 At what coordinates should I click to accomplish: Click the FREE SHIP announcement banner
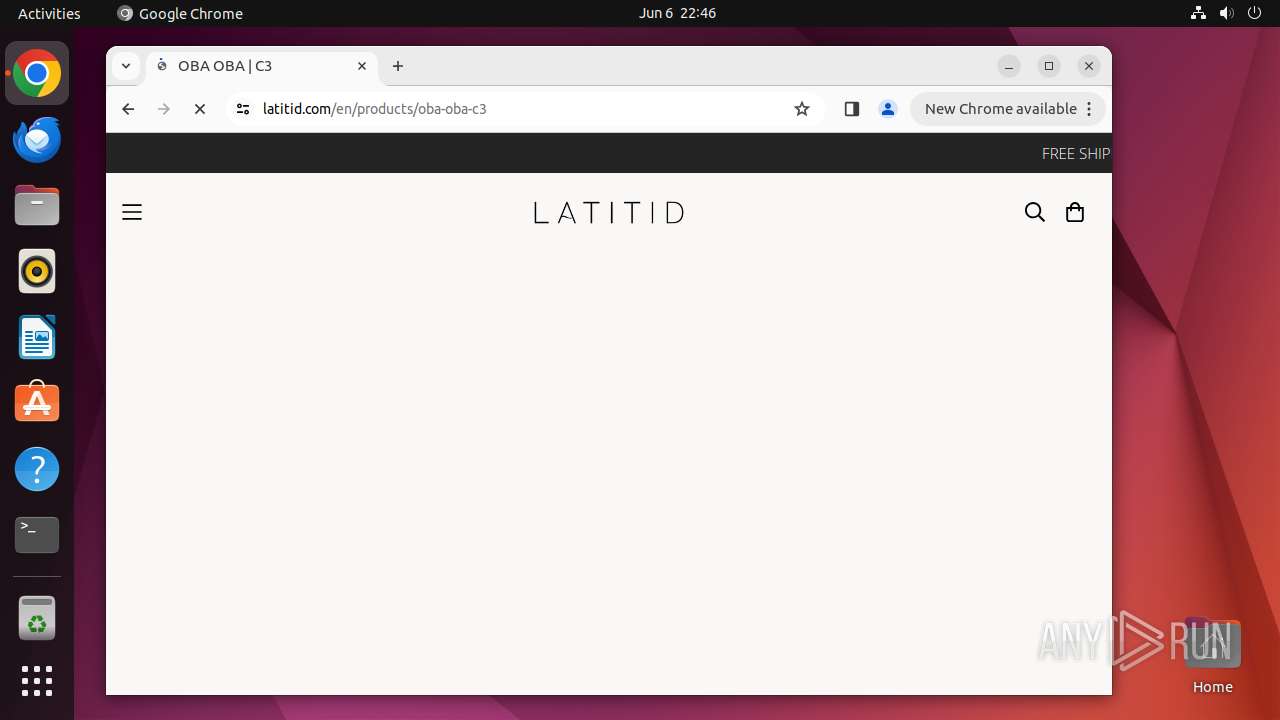(1076, 153)
